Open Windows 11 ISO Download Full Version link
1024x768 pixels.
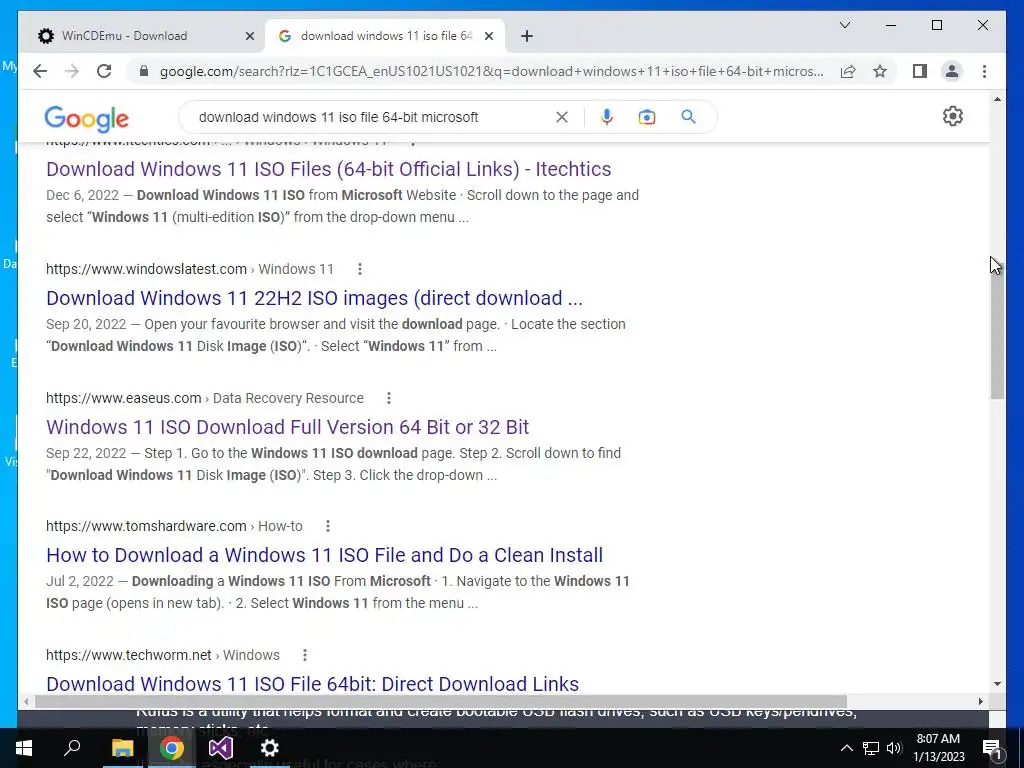pyautogui.click(x=287, y=426)
